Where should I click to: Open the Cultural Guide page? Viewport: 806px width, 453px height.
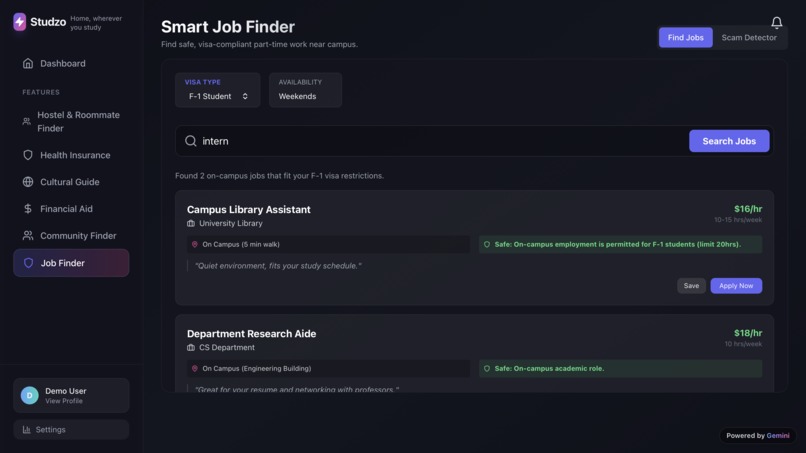point(71,182)
